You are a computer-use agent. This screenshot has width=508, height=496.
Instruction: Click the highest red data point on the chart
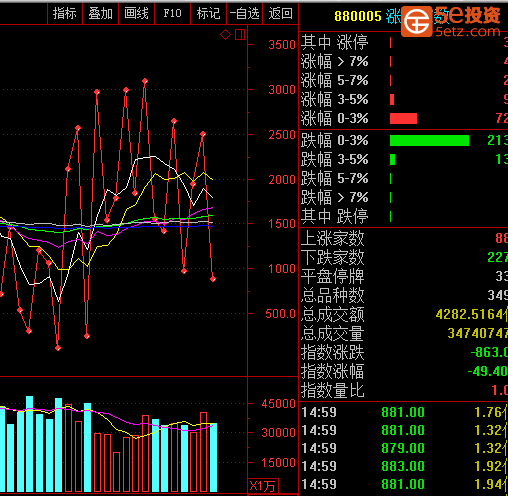[x=145, y=81]
